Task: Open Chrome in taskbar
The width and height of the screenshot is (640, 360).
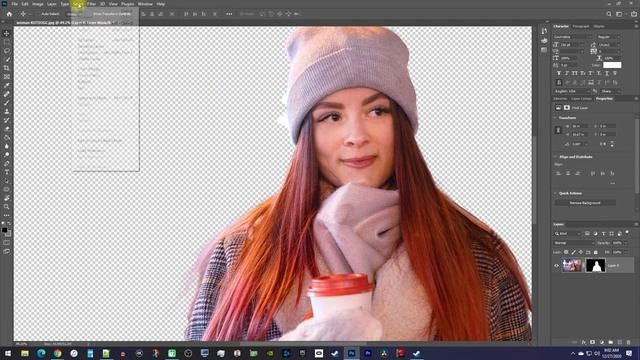Action: (58, 353)
